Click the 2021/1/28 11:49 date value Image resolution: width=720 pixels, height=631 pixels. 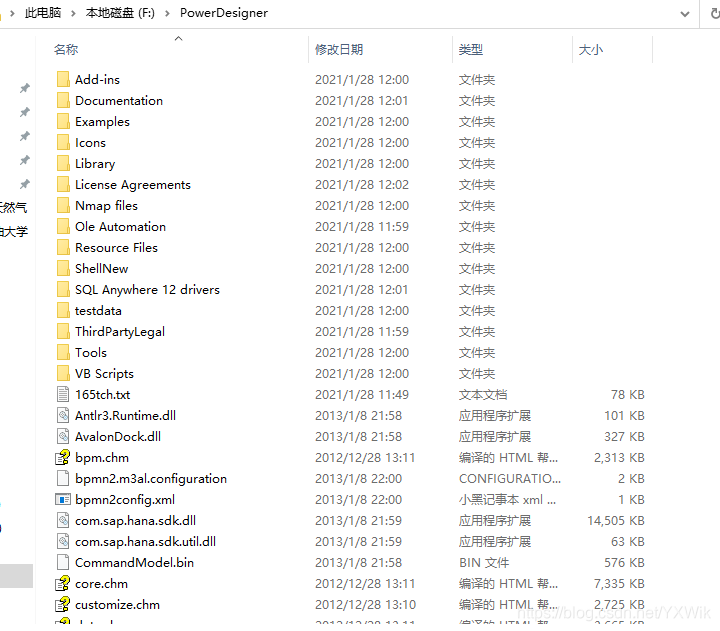[x=361, y=395]
